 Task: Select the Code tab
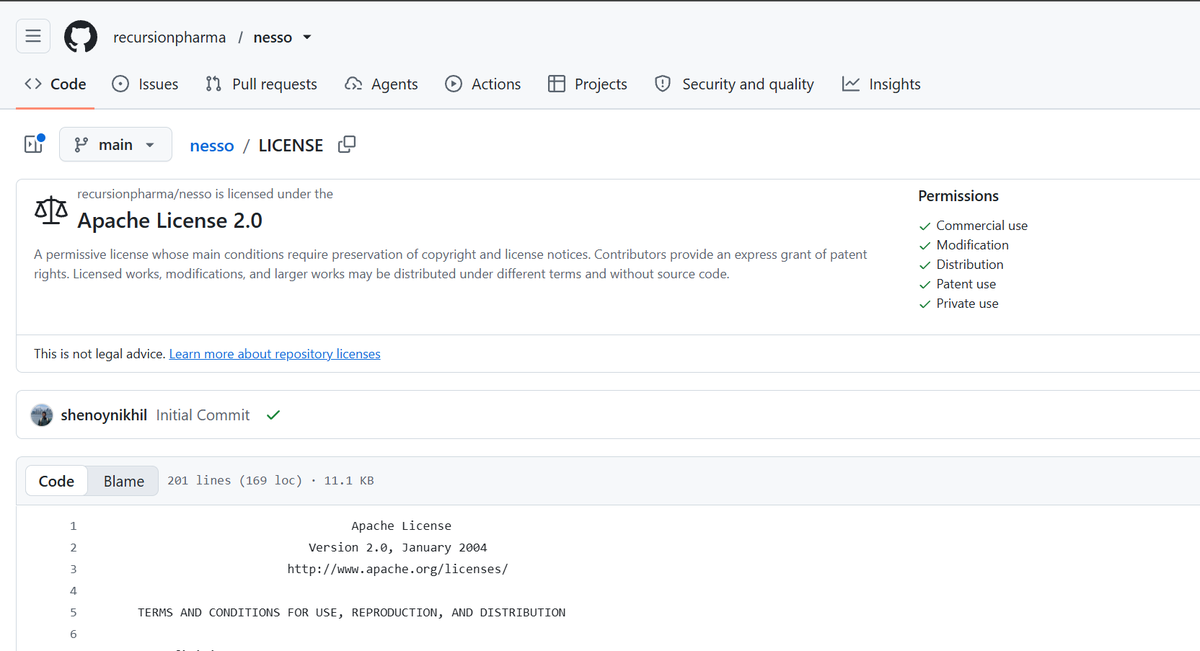click(x=56, y=84)
